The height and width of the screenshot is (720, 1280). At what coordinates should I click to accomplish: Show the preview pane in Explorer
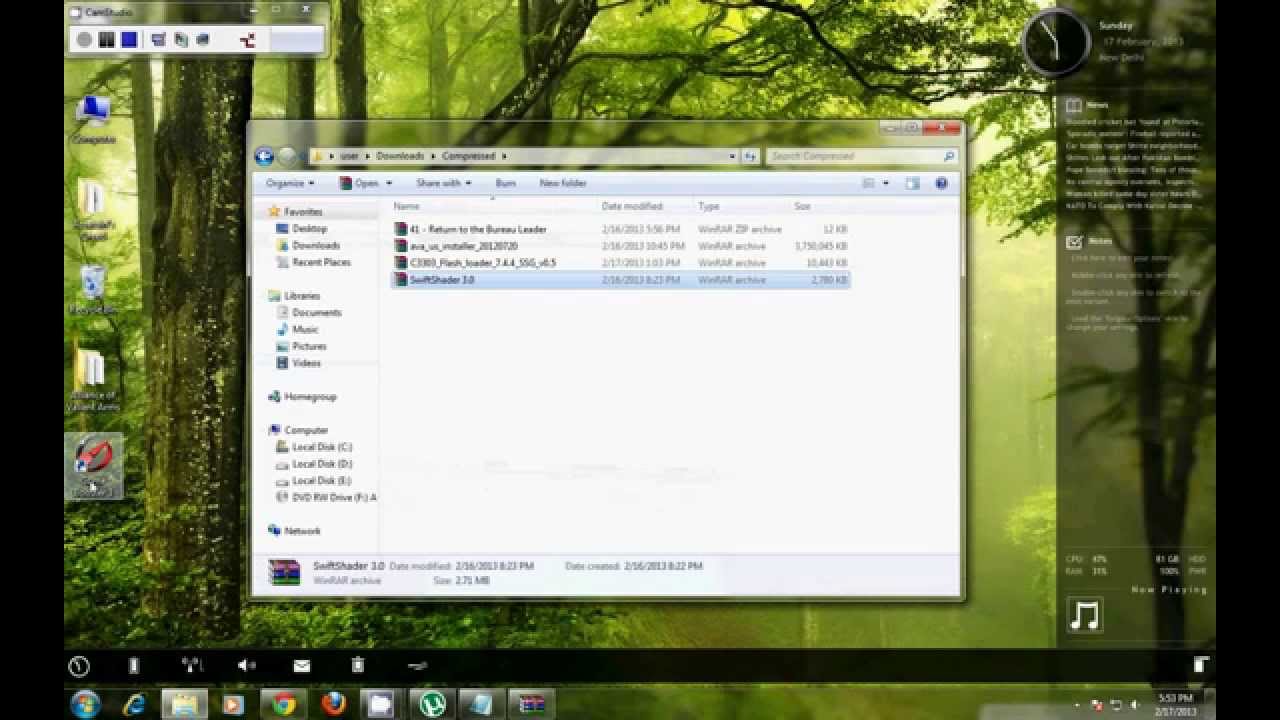coord(912,183)
